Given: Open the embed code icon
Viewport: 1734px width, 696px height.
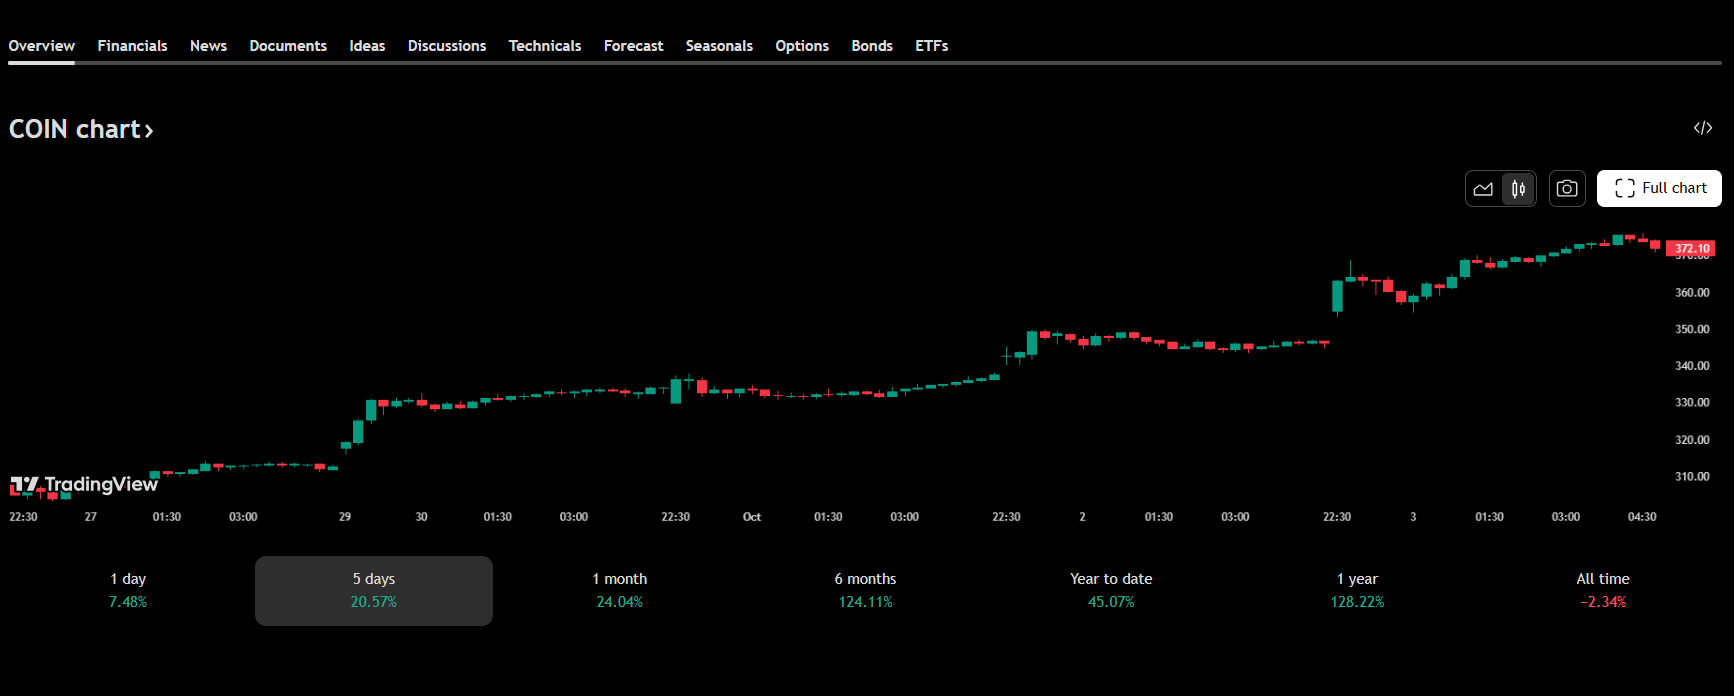Looking at the screenshot, I should tap(1702, 128).
